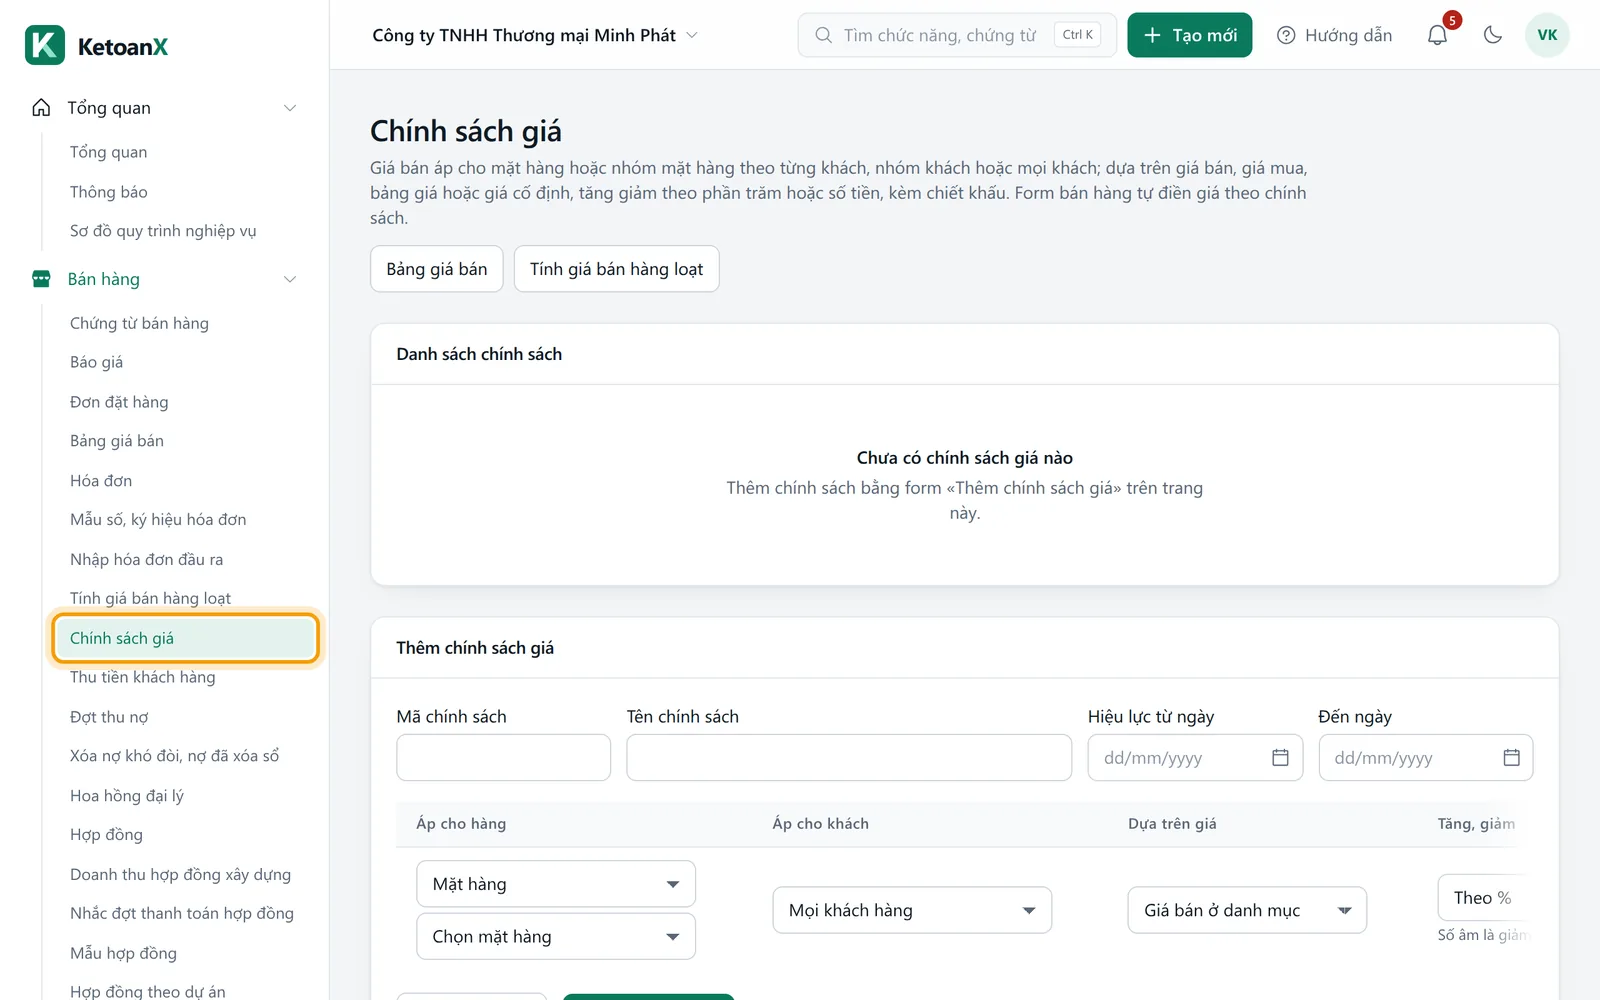Open the company selector dropdown
The image size is (1600, 1000).
[535, 35]
